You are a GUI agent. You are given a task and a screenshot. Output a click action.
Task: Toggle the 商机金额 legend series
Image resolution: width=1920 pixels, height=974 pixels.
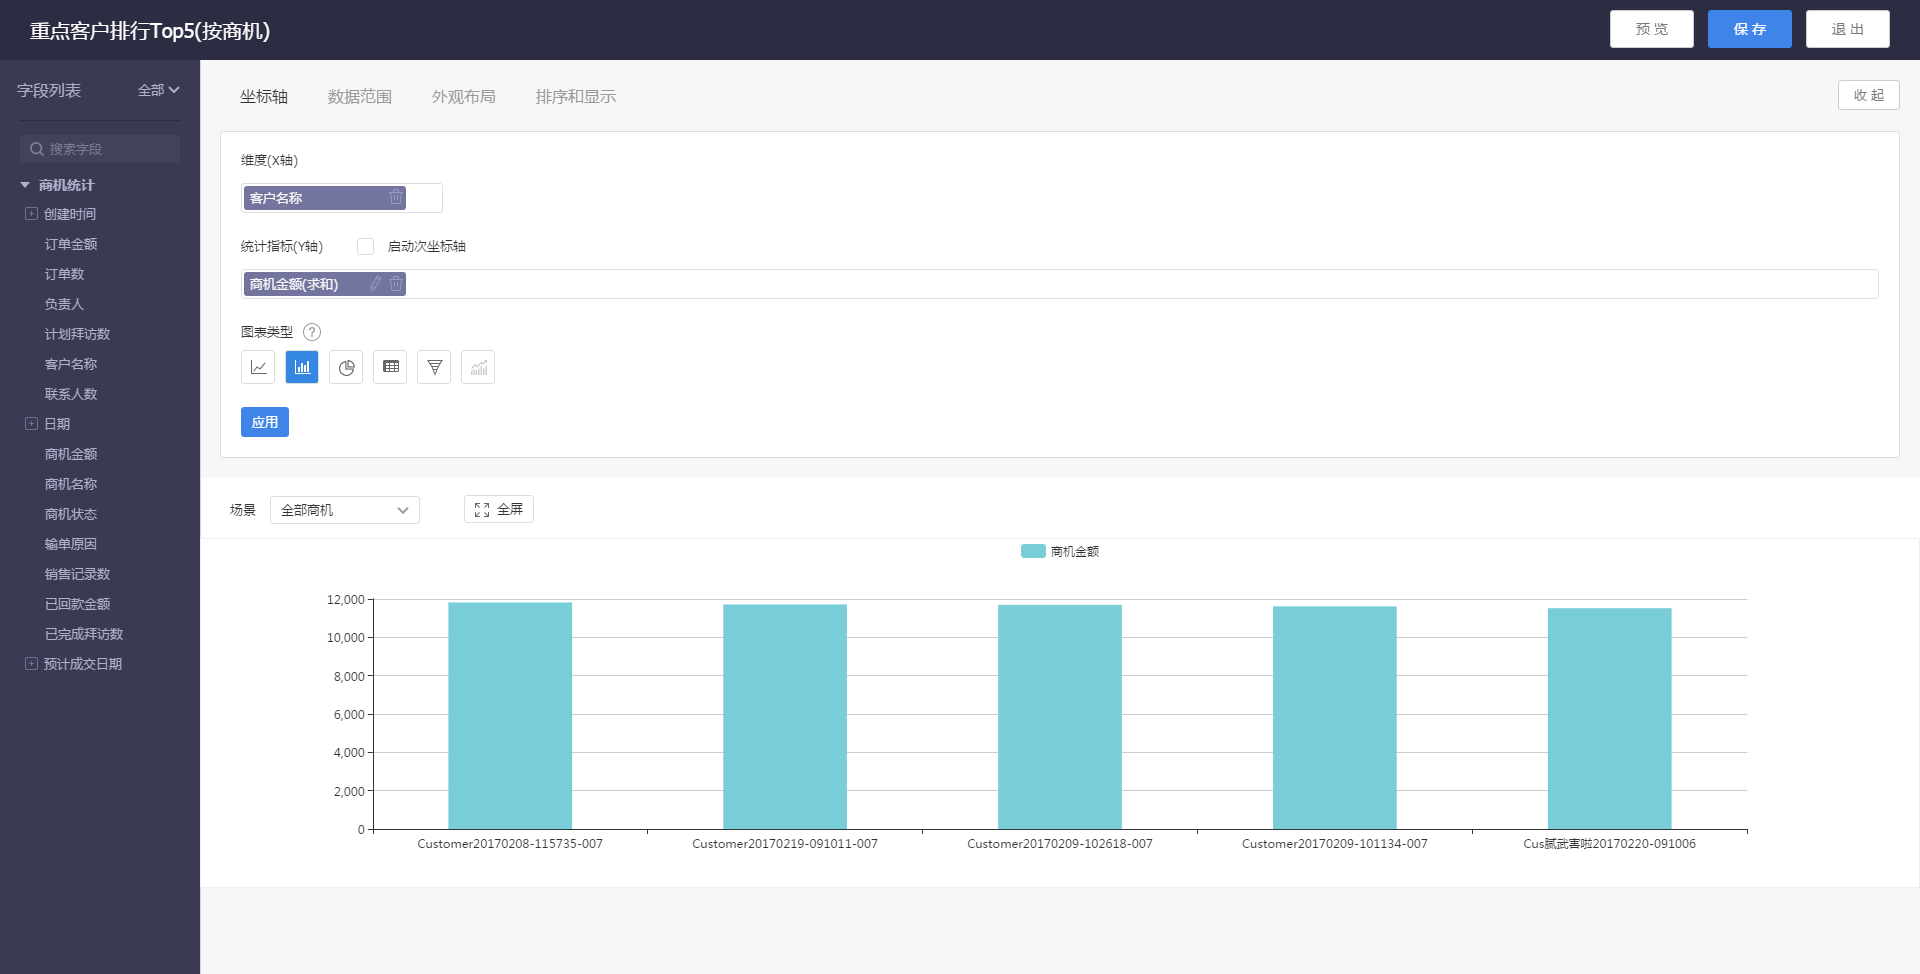click(1059, 551)
